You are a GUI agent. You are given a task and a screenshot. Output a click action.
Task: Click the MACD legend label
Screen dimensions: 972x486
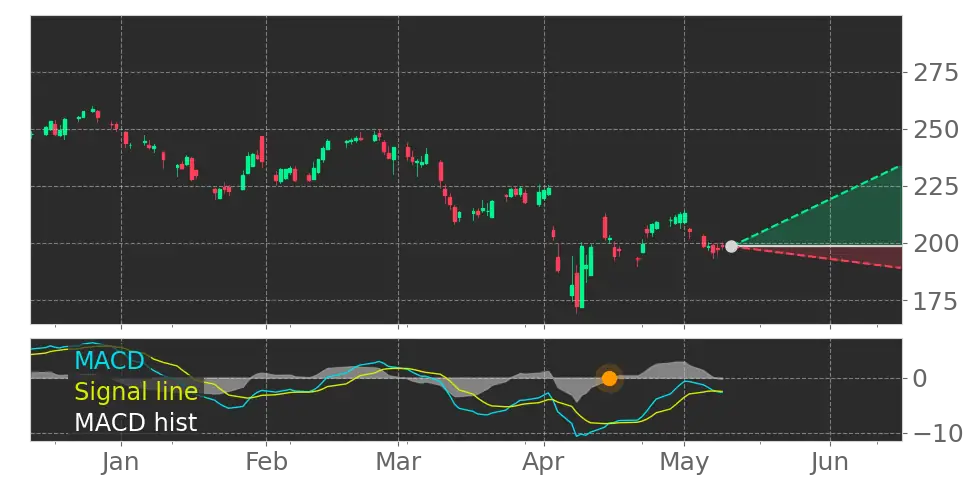109,360
